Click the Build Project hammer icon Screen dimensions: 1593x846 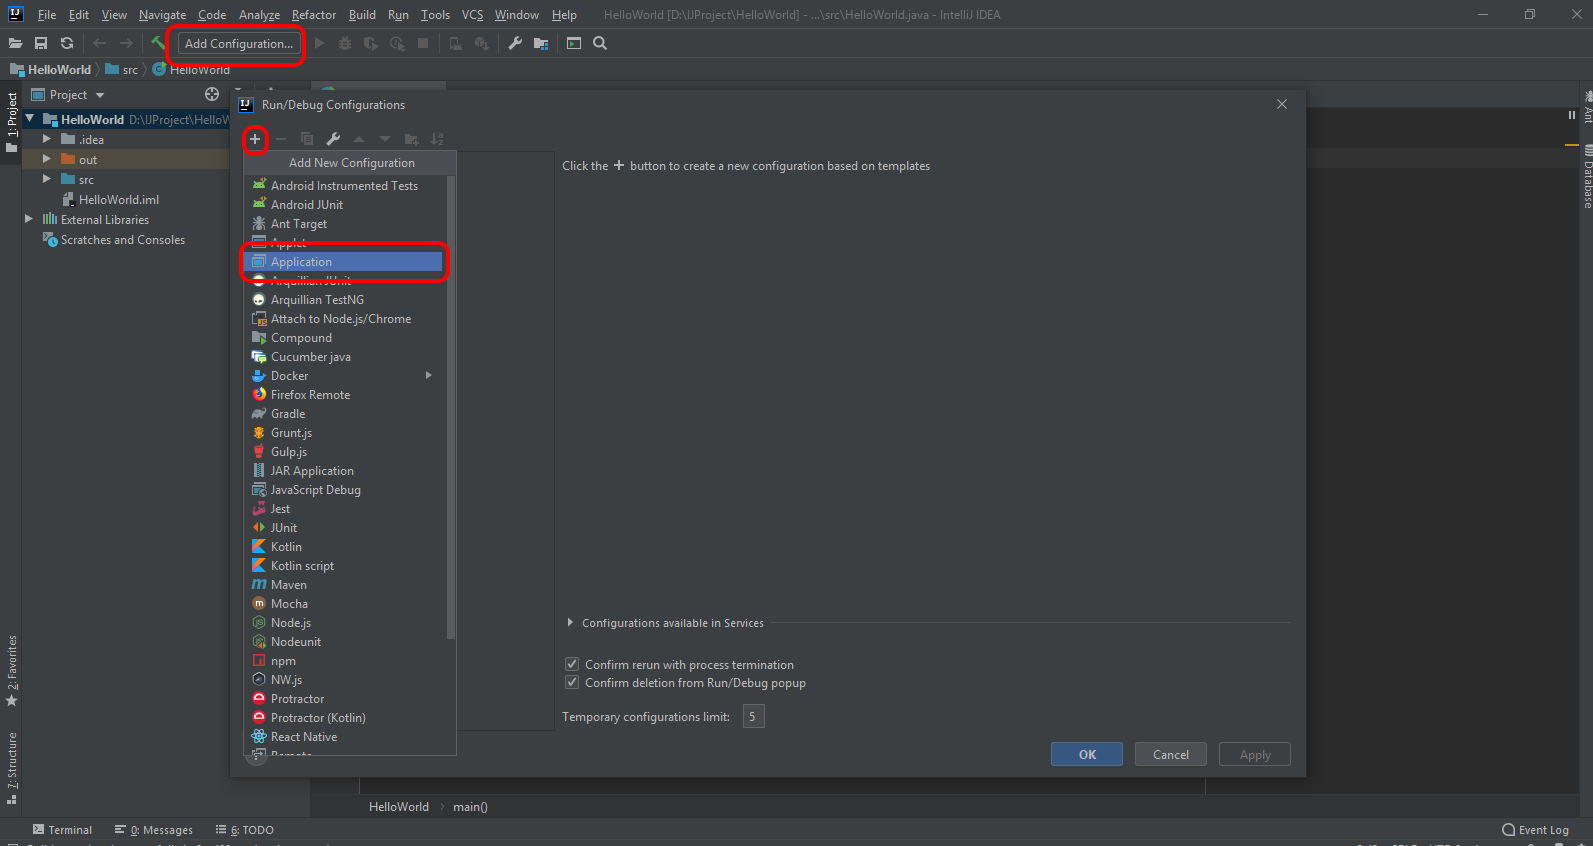[x=158, y=43]
